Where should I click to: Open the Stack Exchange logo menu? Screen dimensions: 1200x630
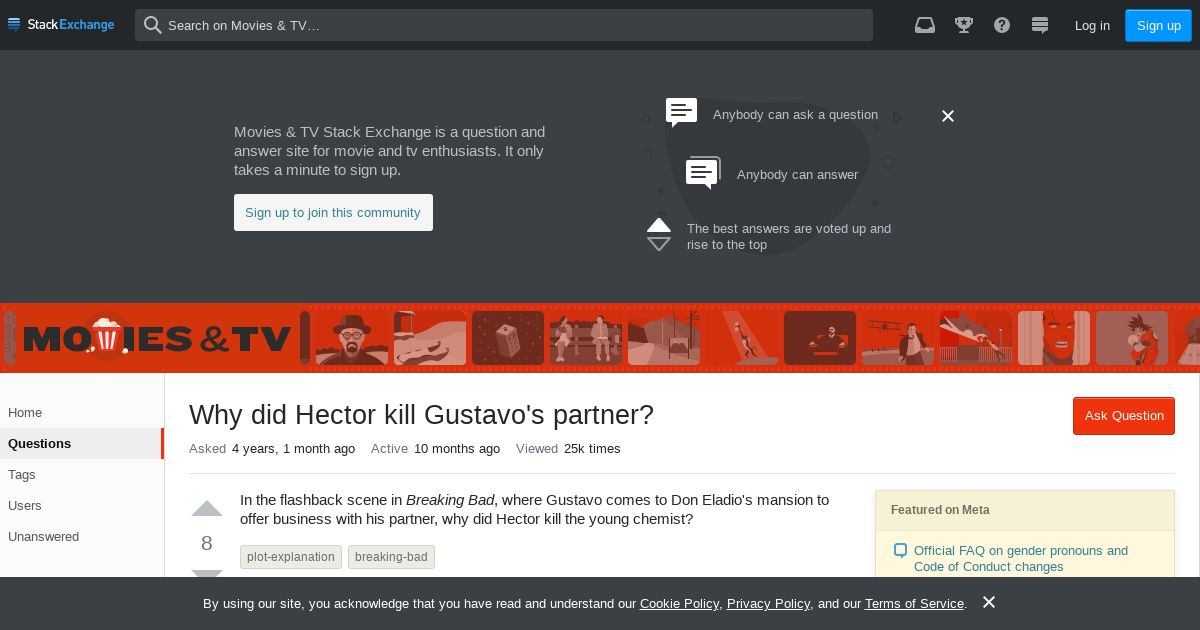pyautogui.click(x=61, y=25)
